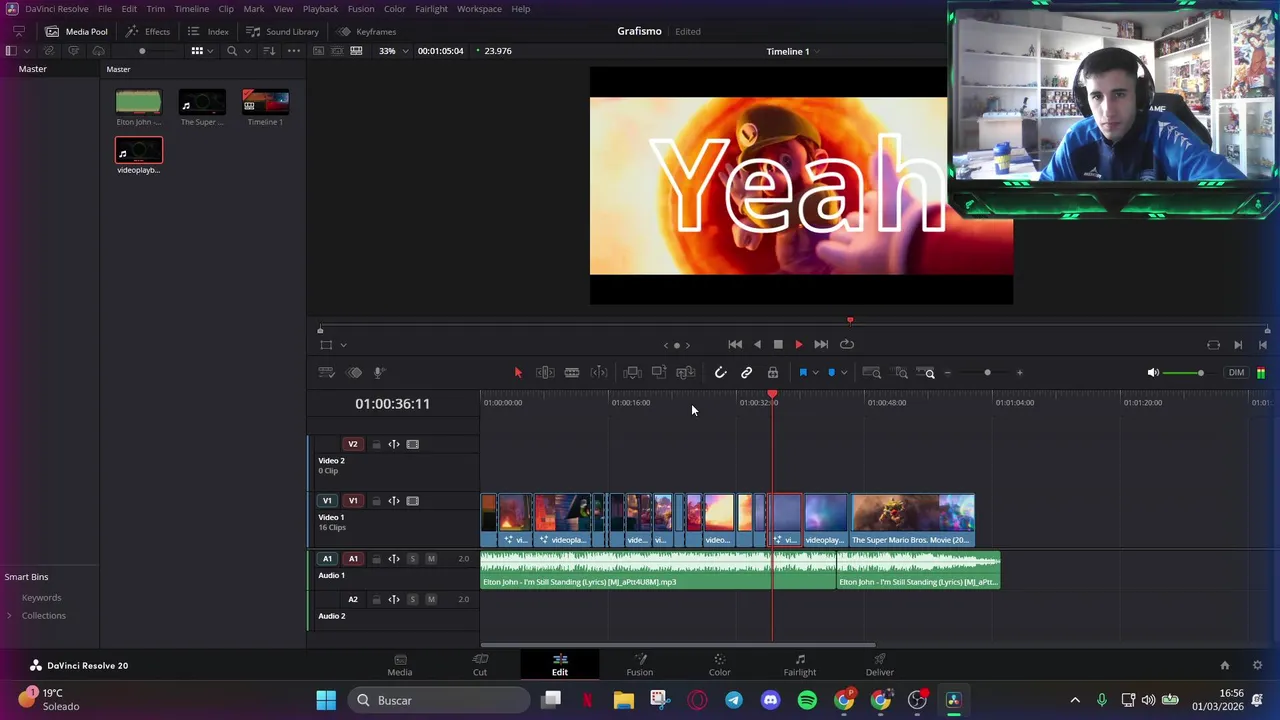
Task: Expand media pool thumbnail view options dropdown
Action: tap(210, 51)
